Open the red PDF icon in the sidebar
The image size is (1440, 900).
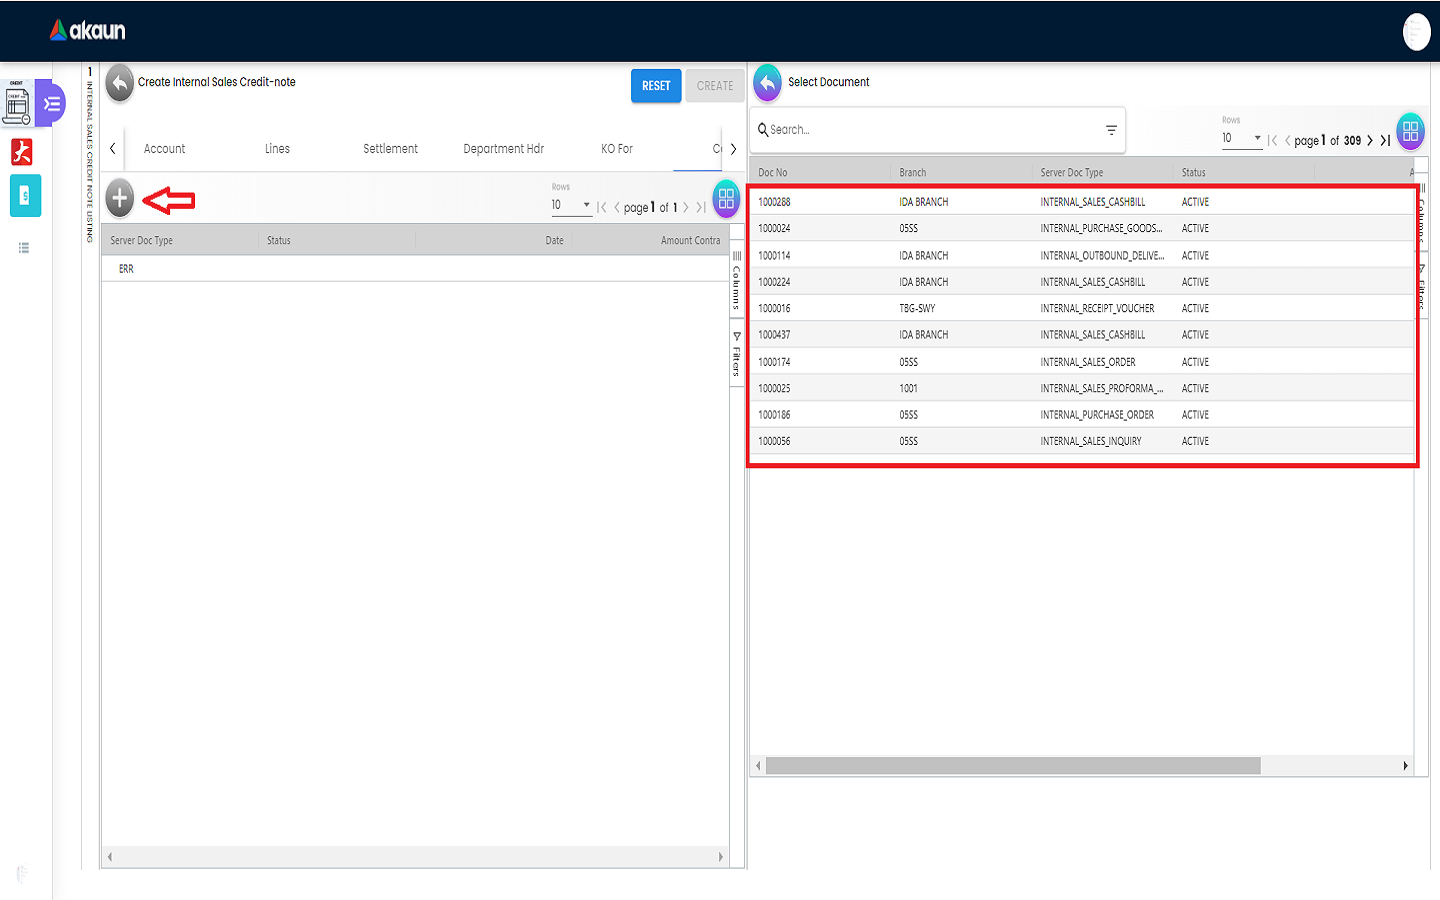point(22,151)
